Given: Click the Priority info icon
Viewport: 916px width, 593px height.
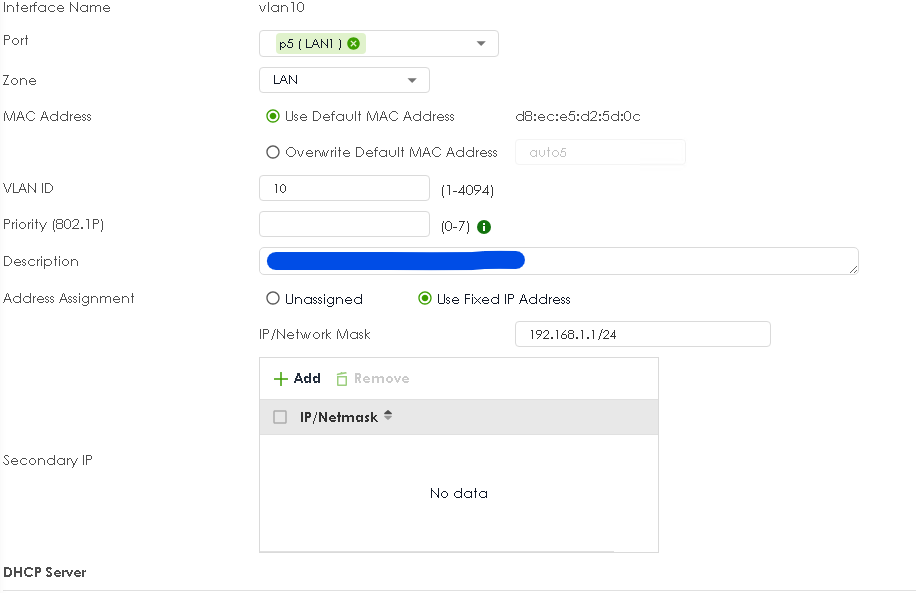Looking at the screenshot, I should (x=484, y=227).
